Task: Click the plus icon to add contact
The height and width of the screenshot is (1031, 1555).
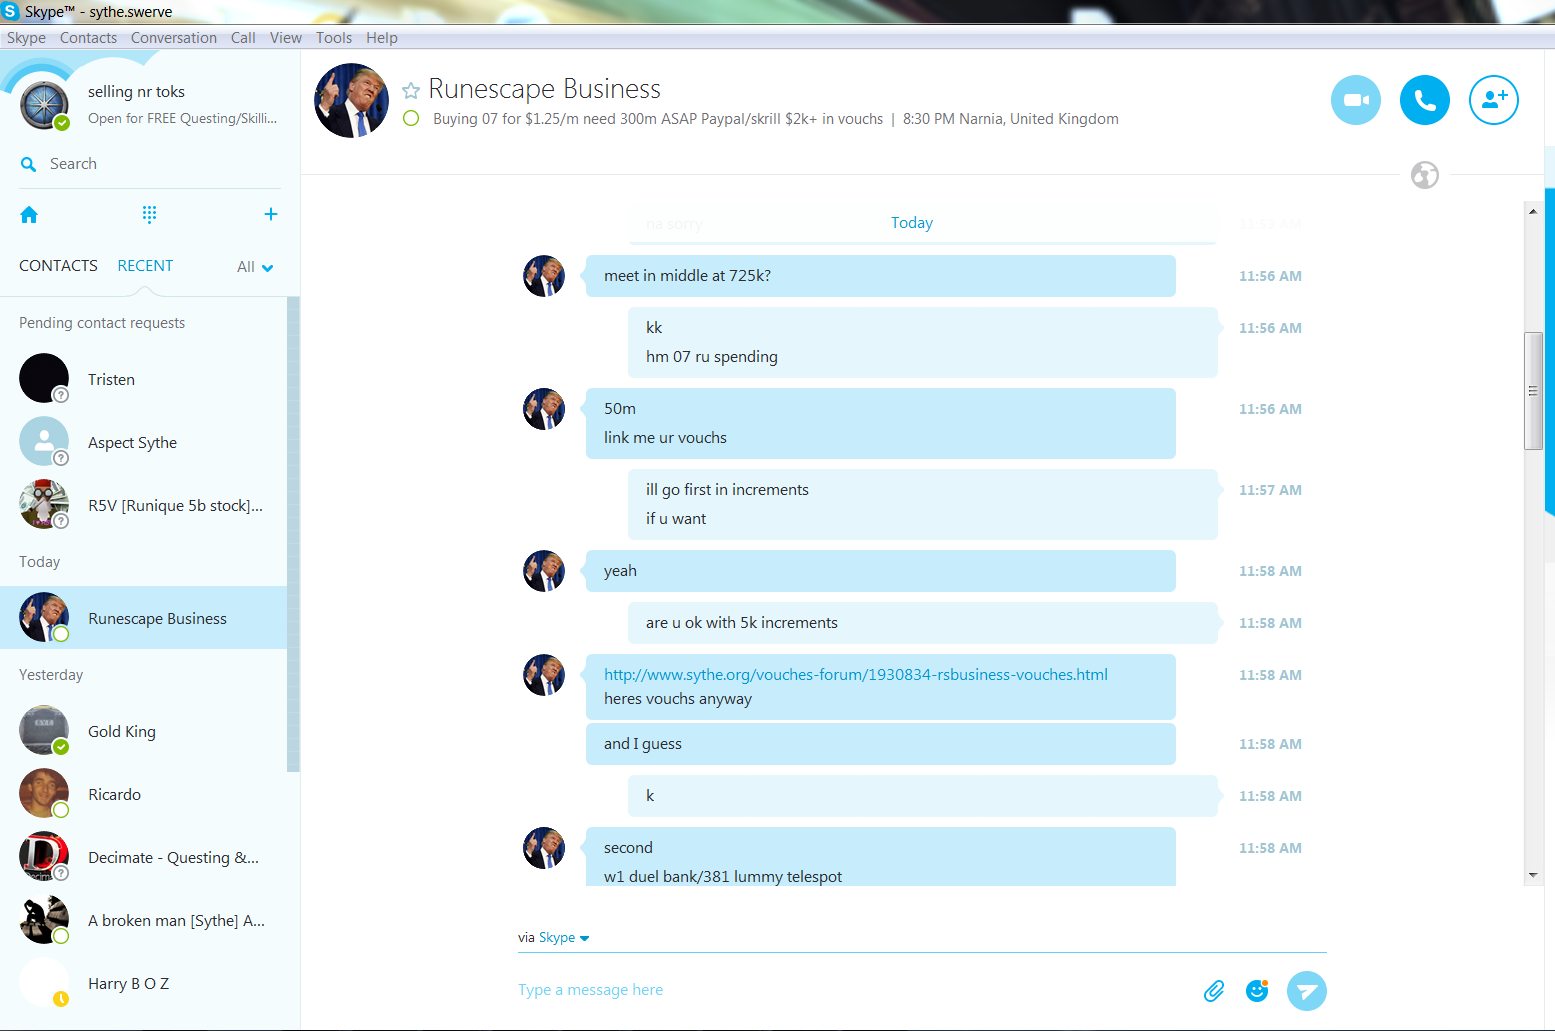Action: pos(271,214)
